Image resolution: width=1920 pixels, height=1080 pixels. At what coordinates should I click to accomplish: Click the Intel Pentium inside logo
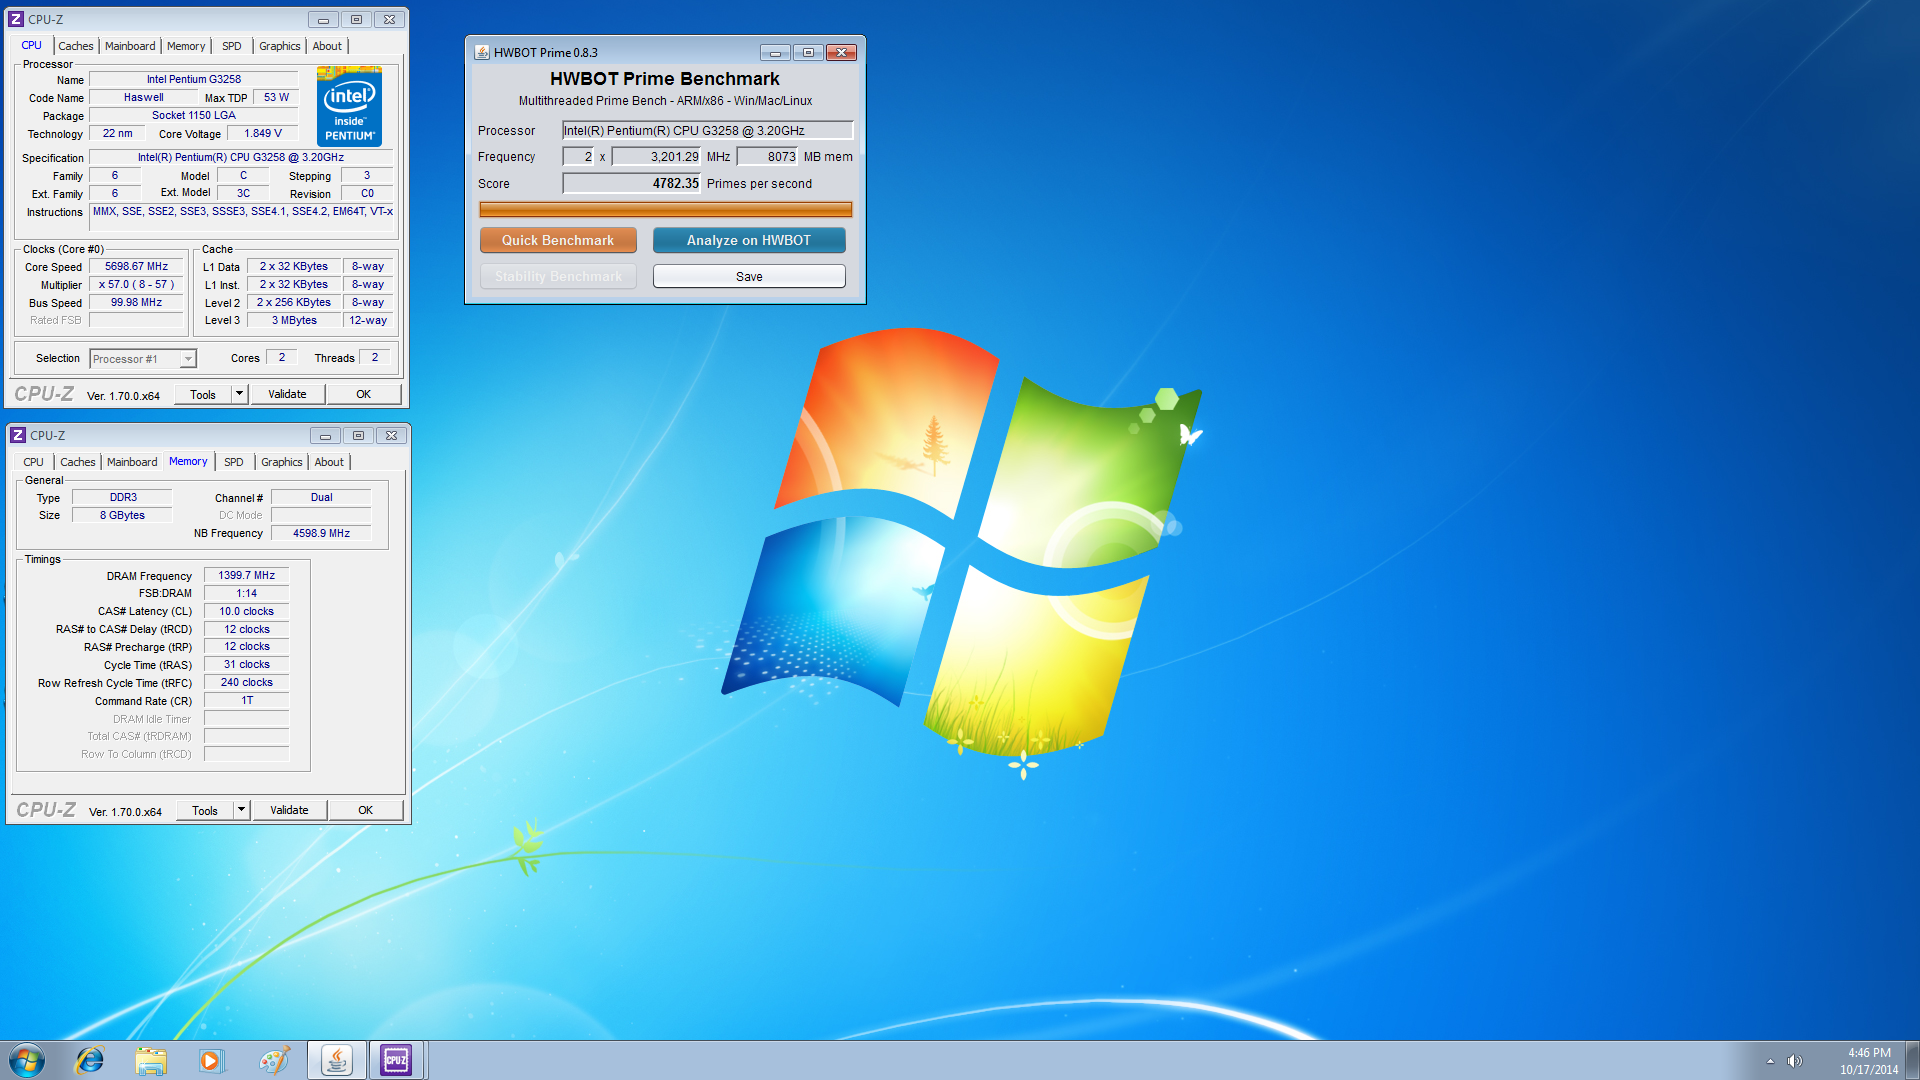pyautogui.click(x=349, y=106)
